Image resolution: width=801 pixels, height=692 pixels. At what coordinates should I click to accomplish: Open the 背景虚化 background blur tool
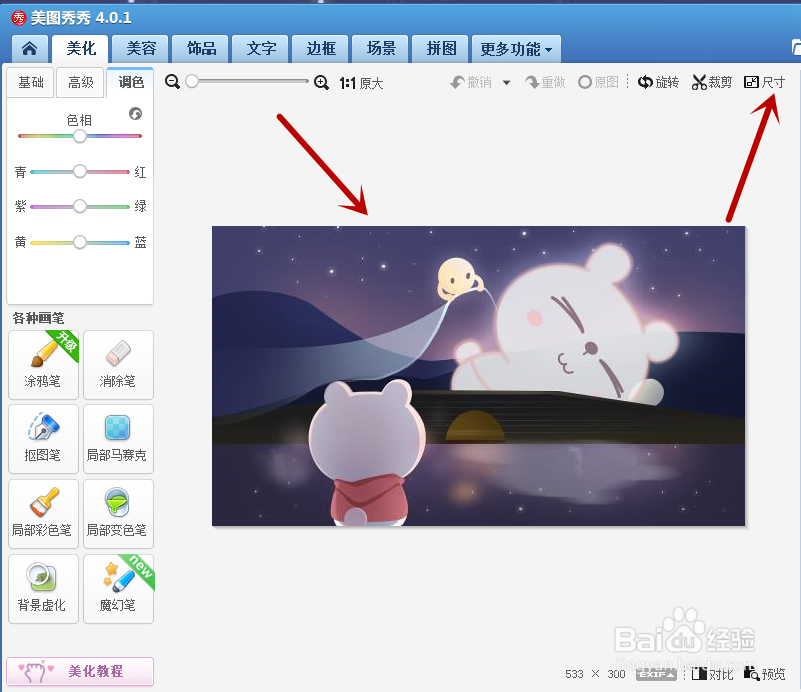[x=43, y=589]
